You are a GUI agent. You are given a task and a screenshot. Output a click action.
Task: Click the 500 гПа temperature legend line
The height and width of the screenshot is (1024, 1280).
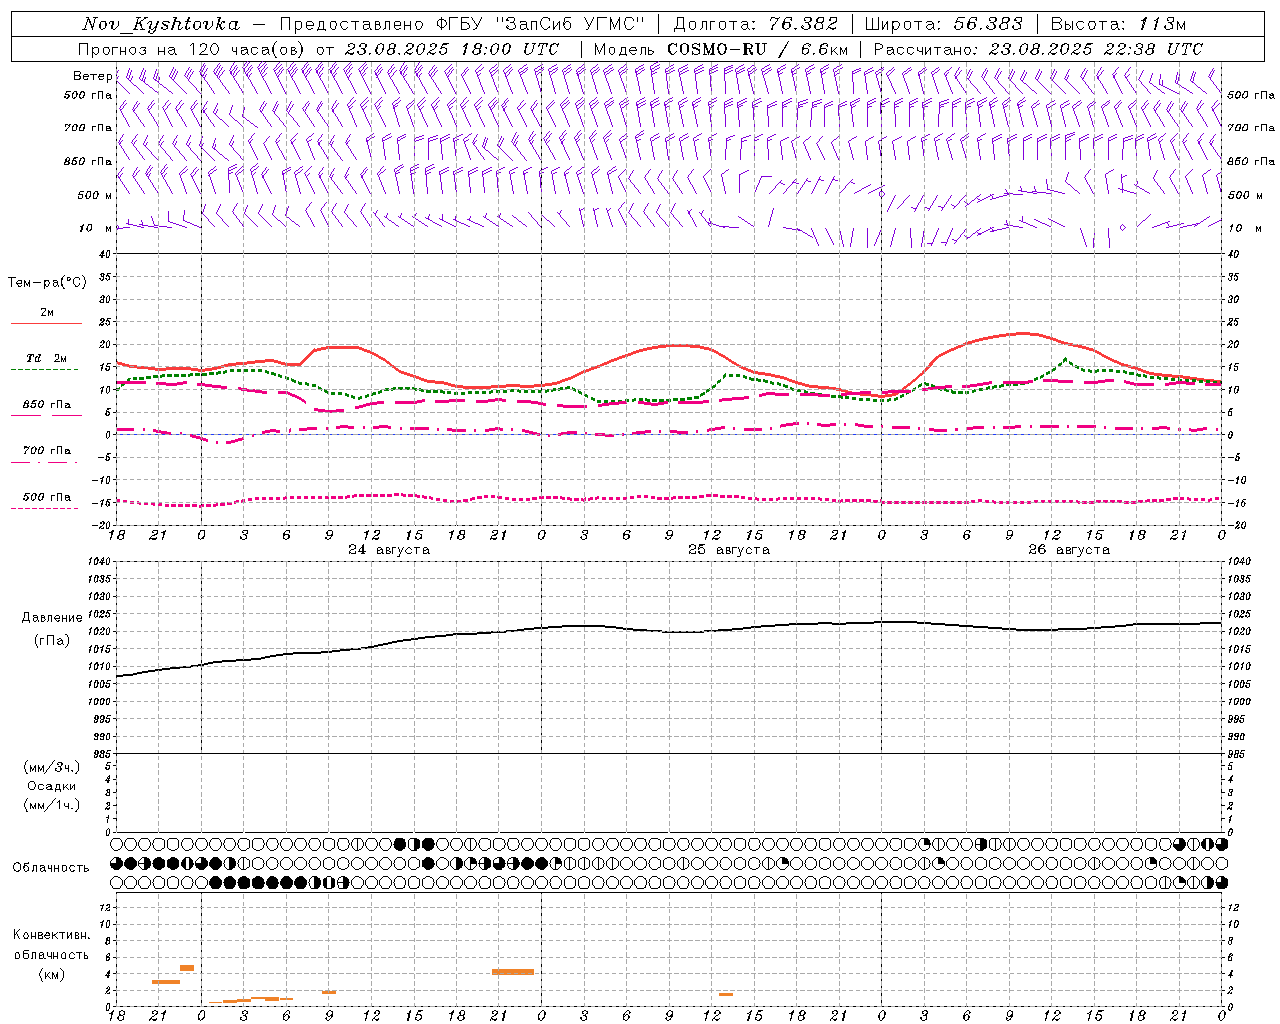click(x=46, y=508)
